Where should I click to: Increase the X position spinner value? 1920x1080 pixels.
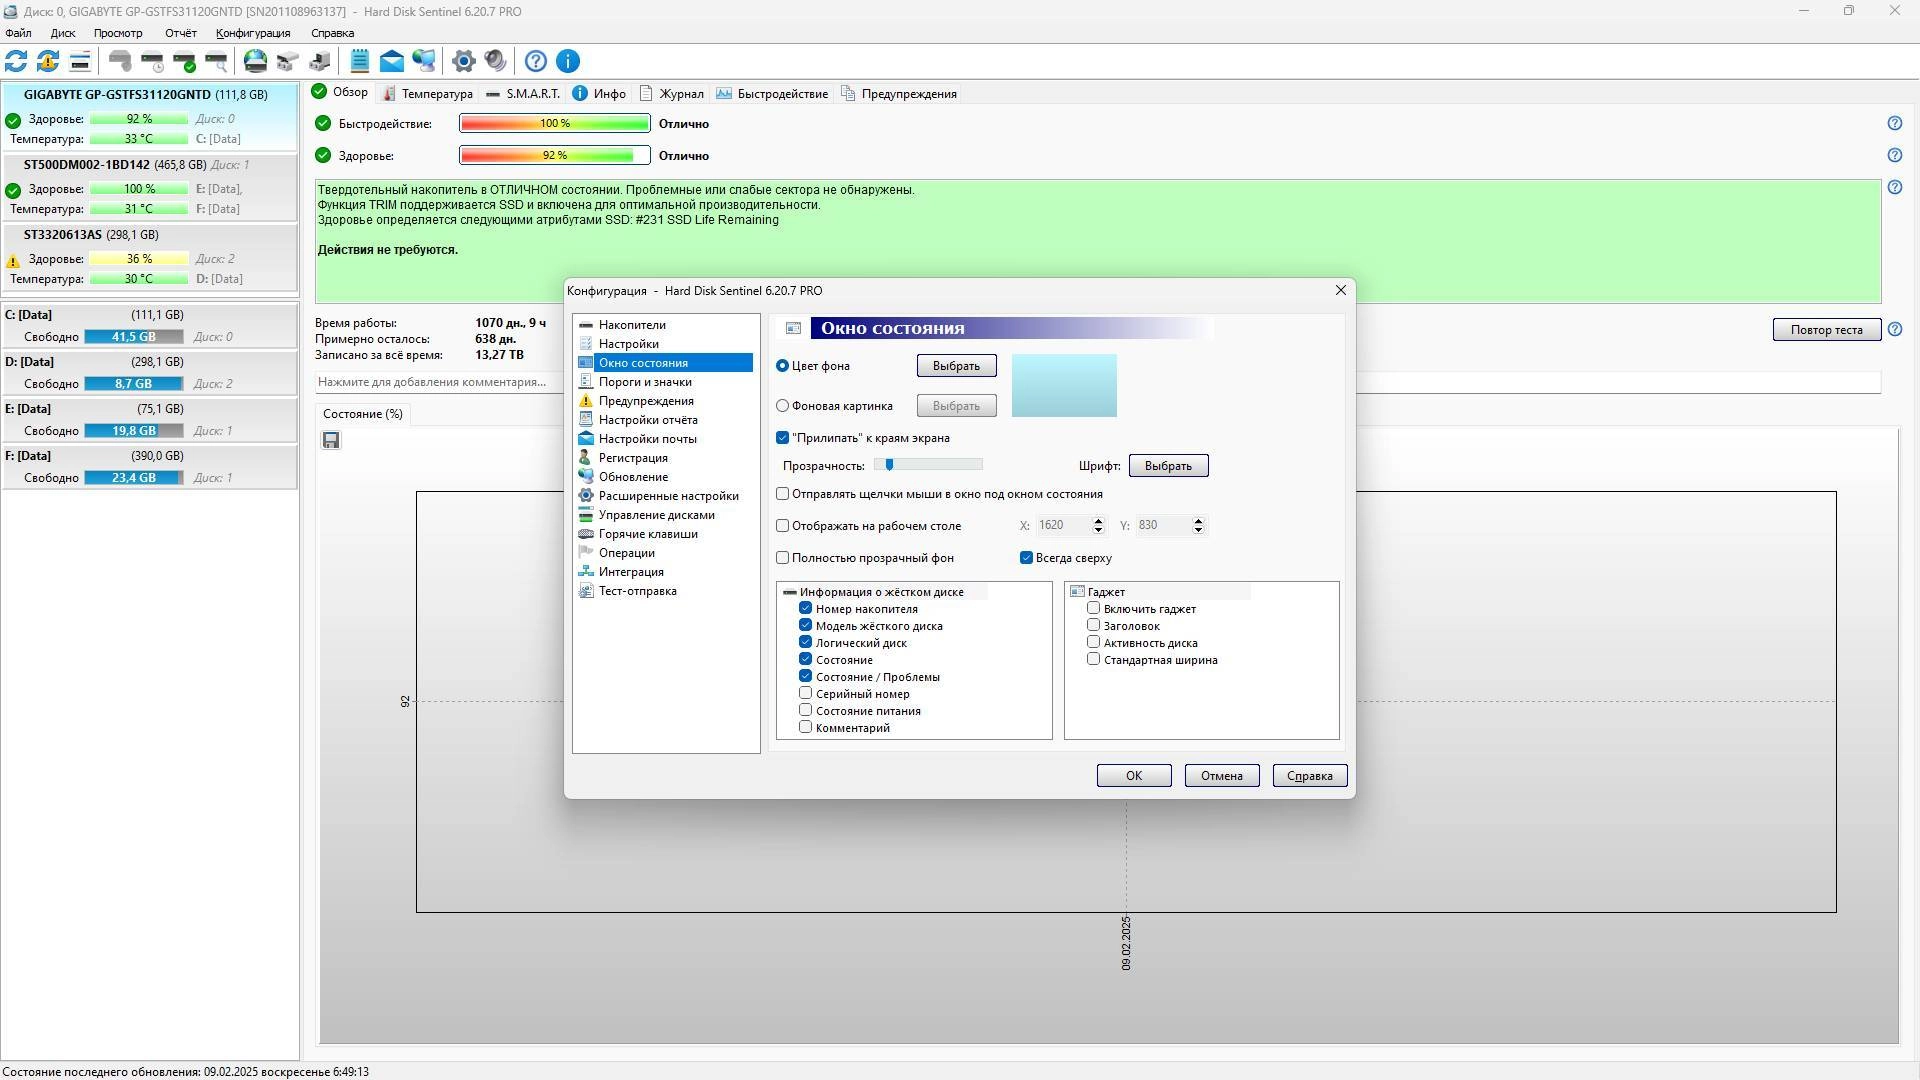(1098, 521)
